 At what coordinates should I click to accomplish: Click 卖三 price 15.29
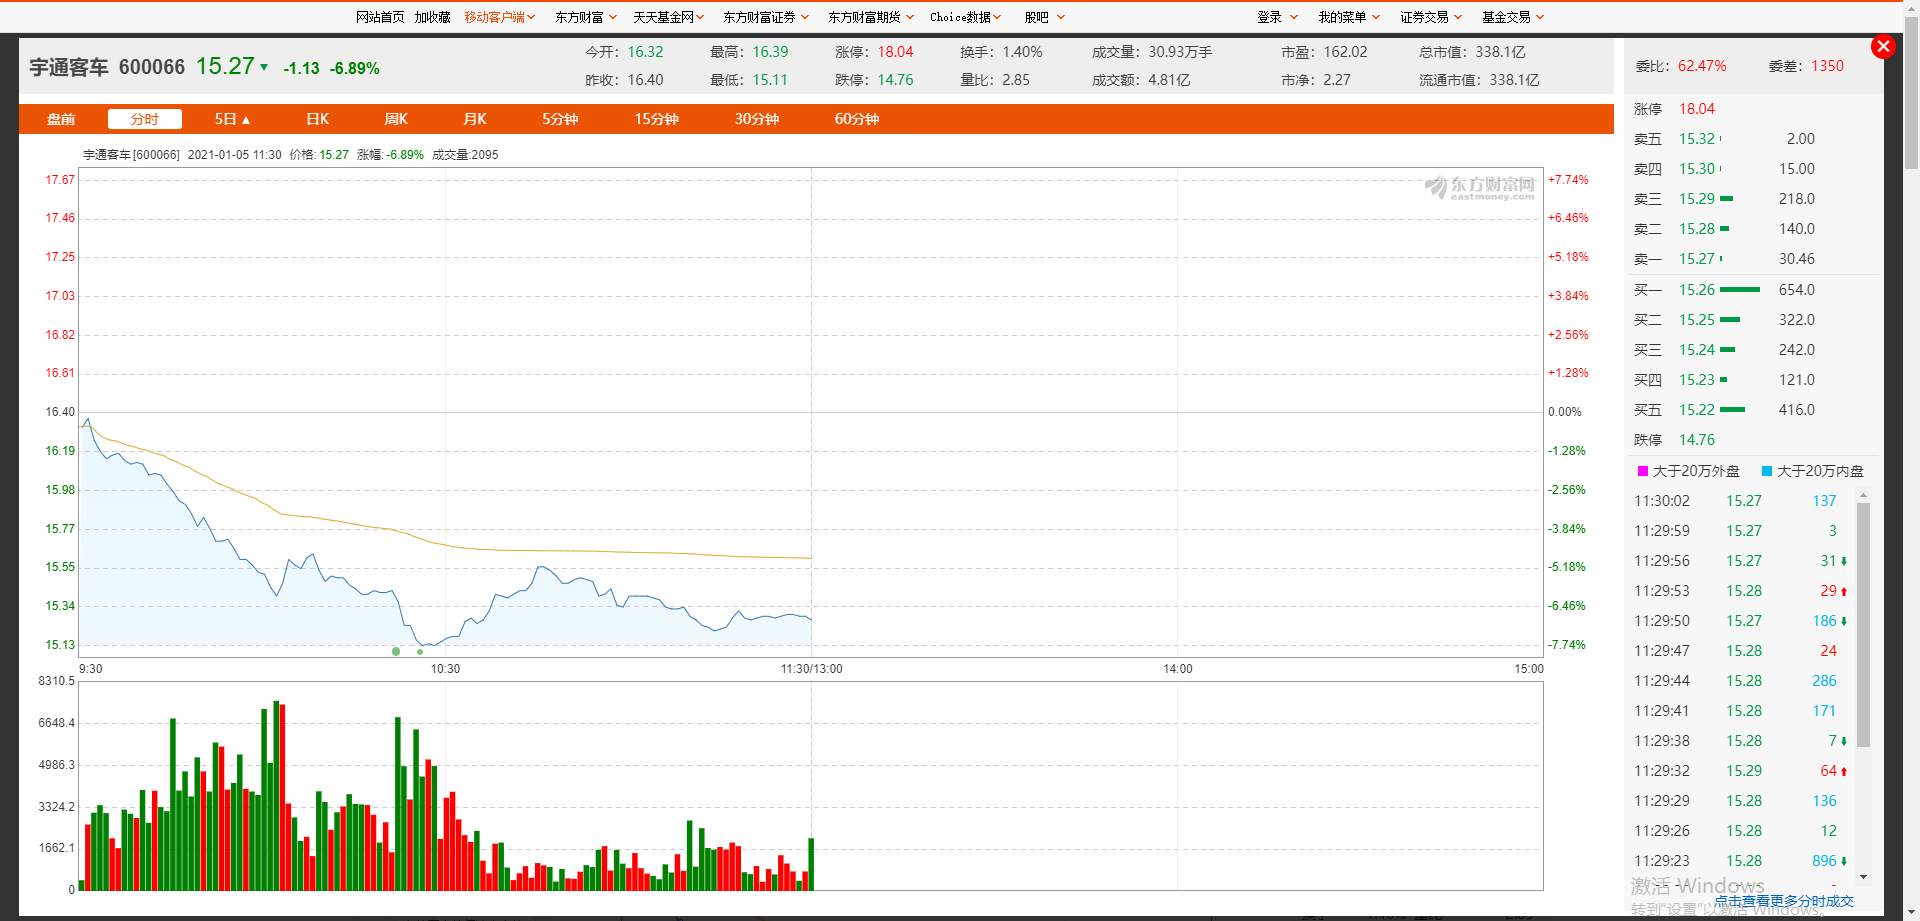tap(1697, 199)
